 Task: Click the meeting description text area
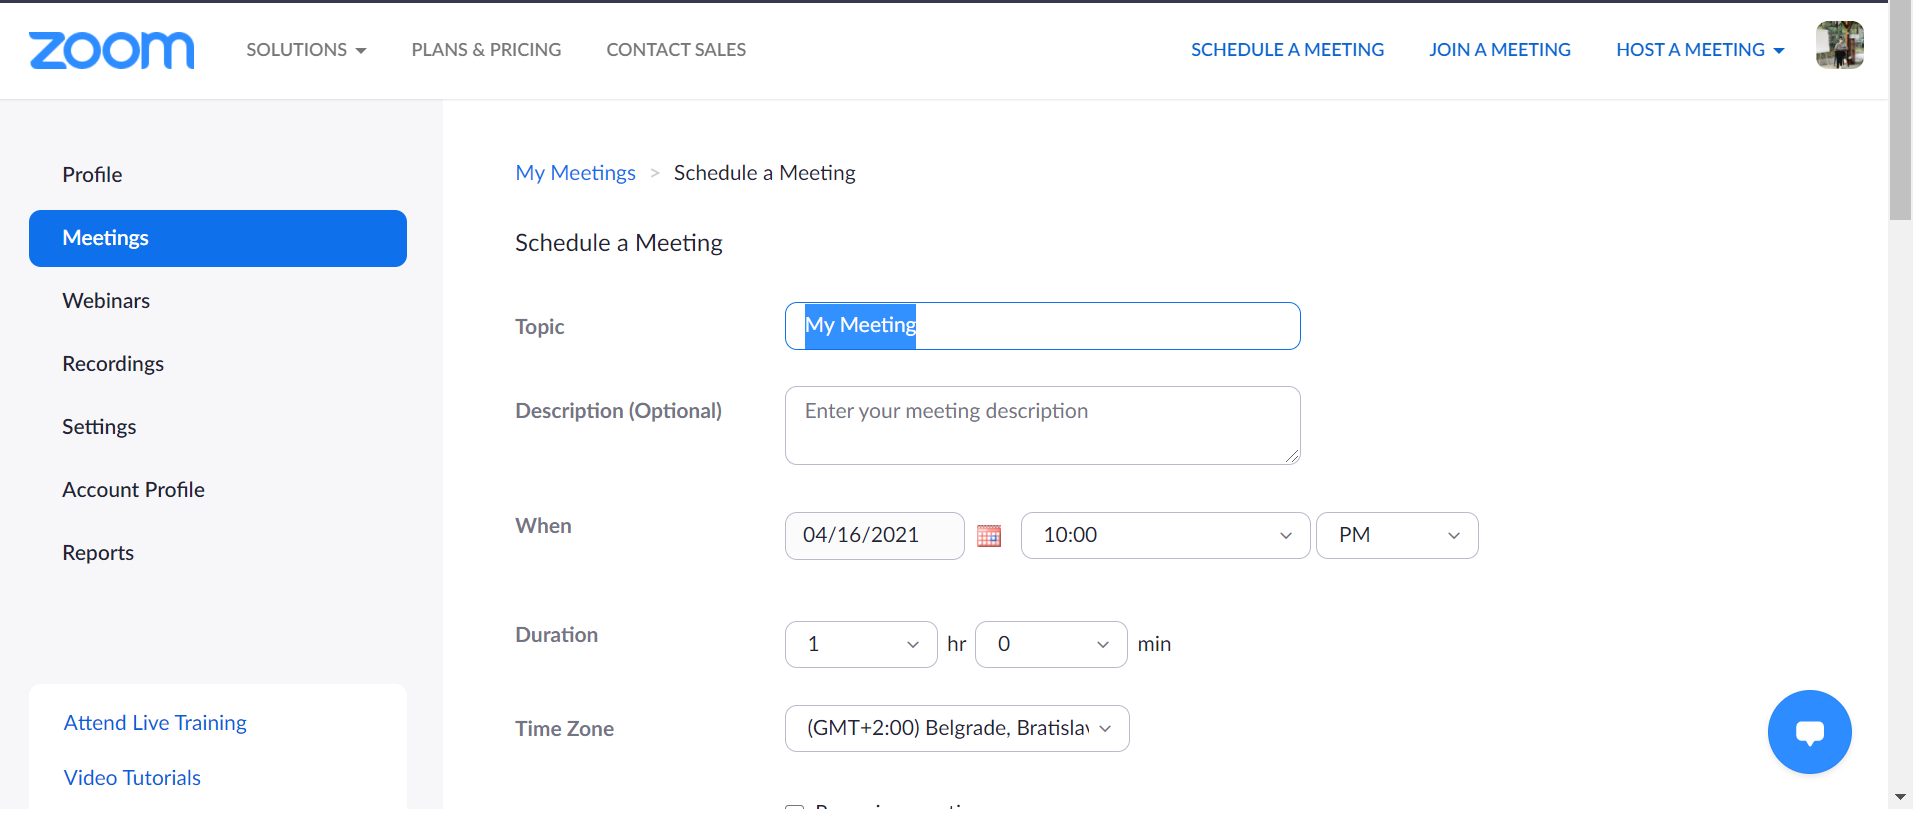tap(1042, 426)
